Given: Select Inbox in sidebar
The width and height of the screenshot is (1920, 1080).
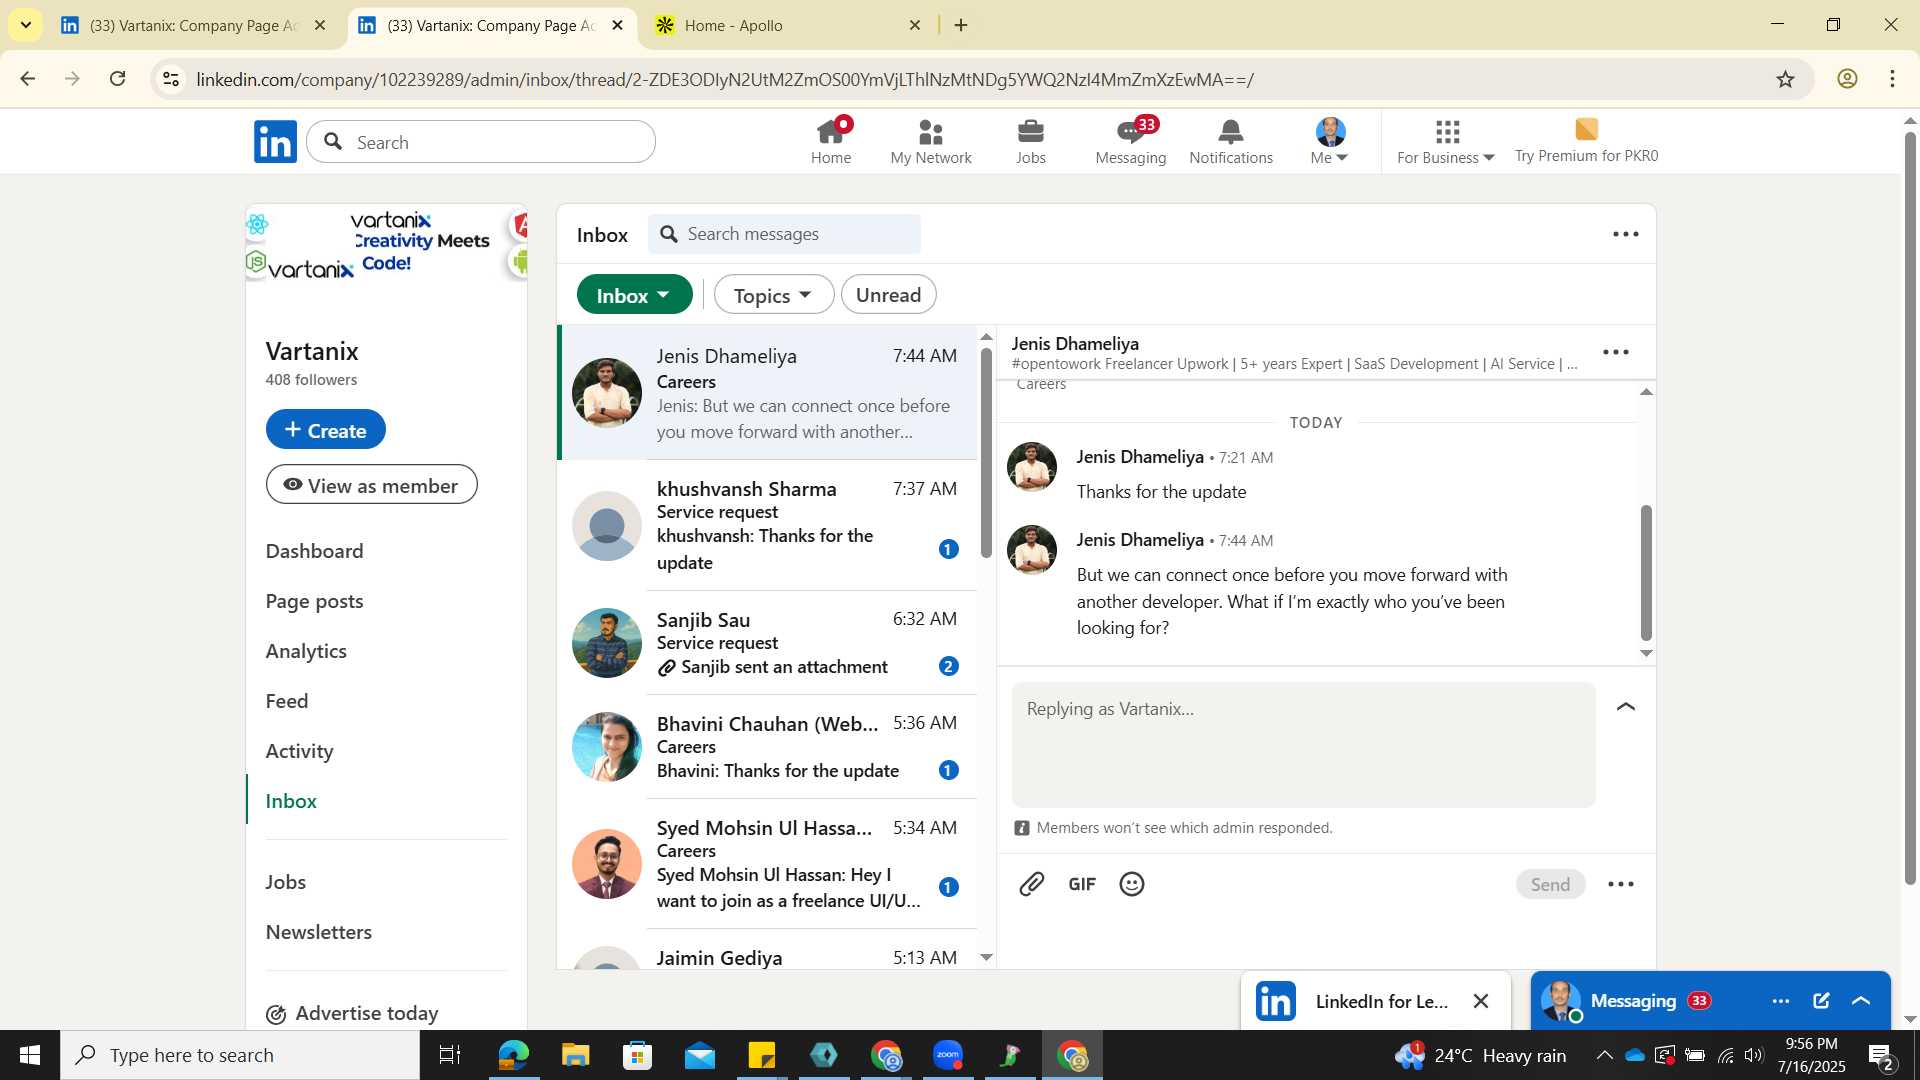Looking at the screenshot, I should 291,801.
